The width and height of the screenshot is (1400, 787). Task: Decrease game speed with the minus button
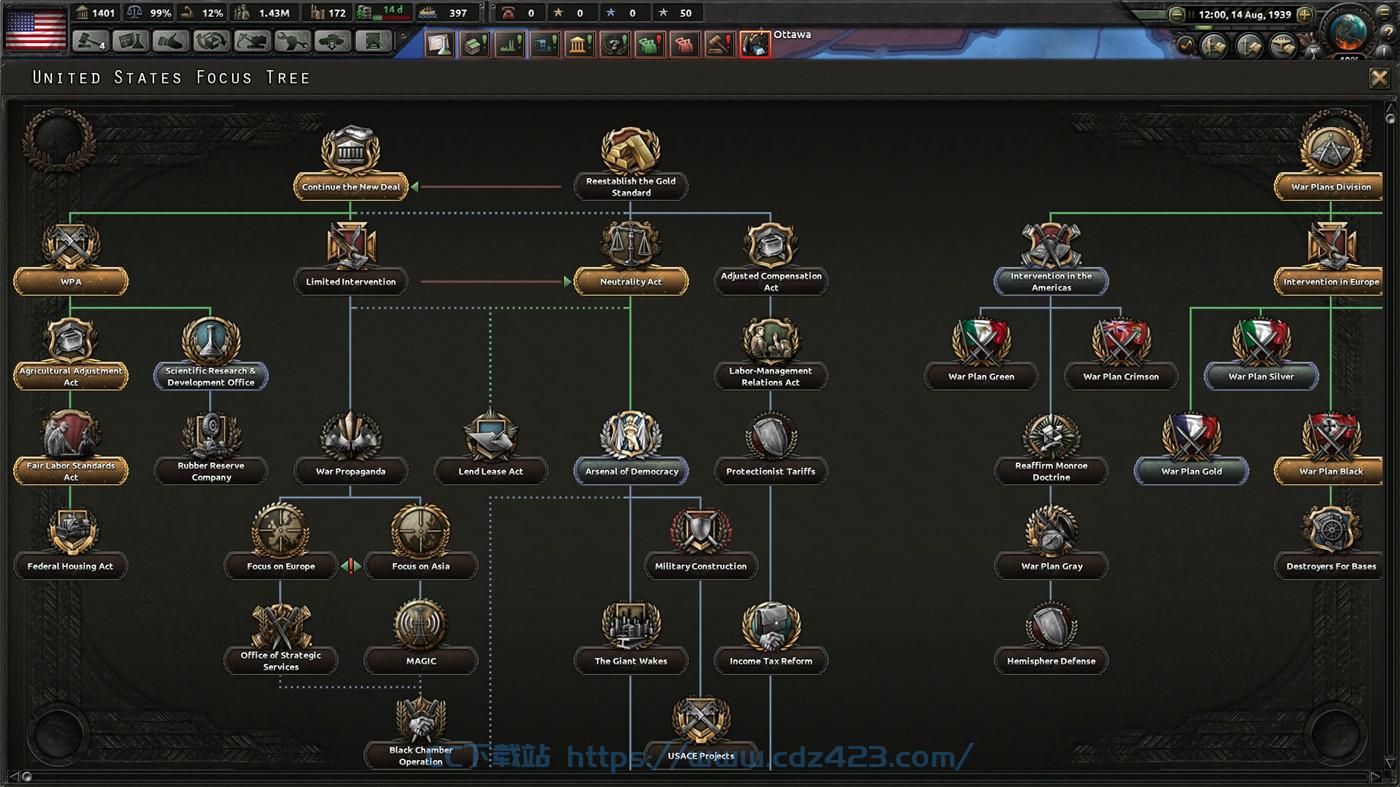click(x=1177, y=15)
